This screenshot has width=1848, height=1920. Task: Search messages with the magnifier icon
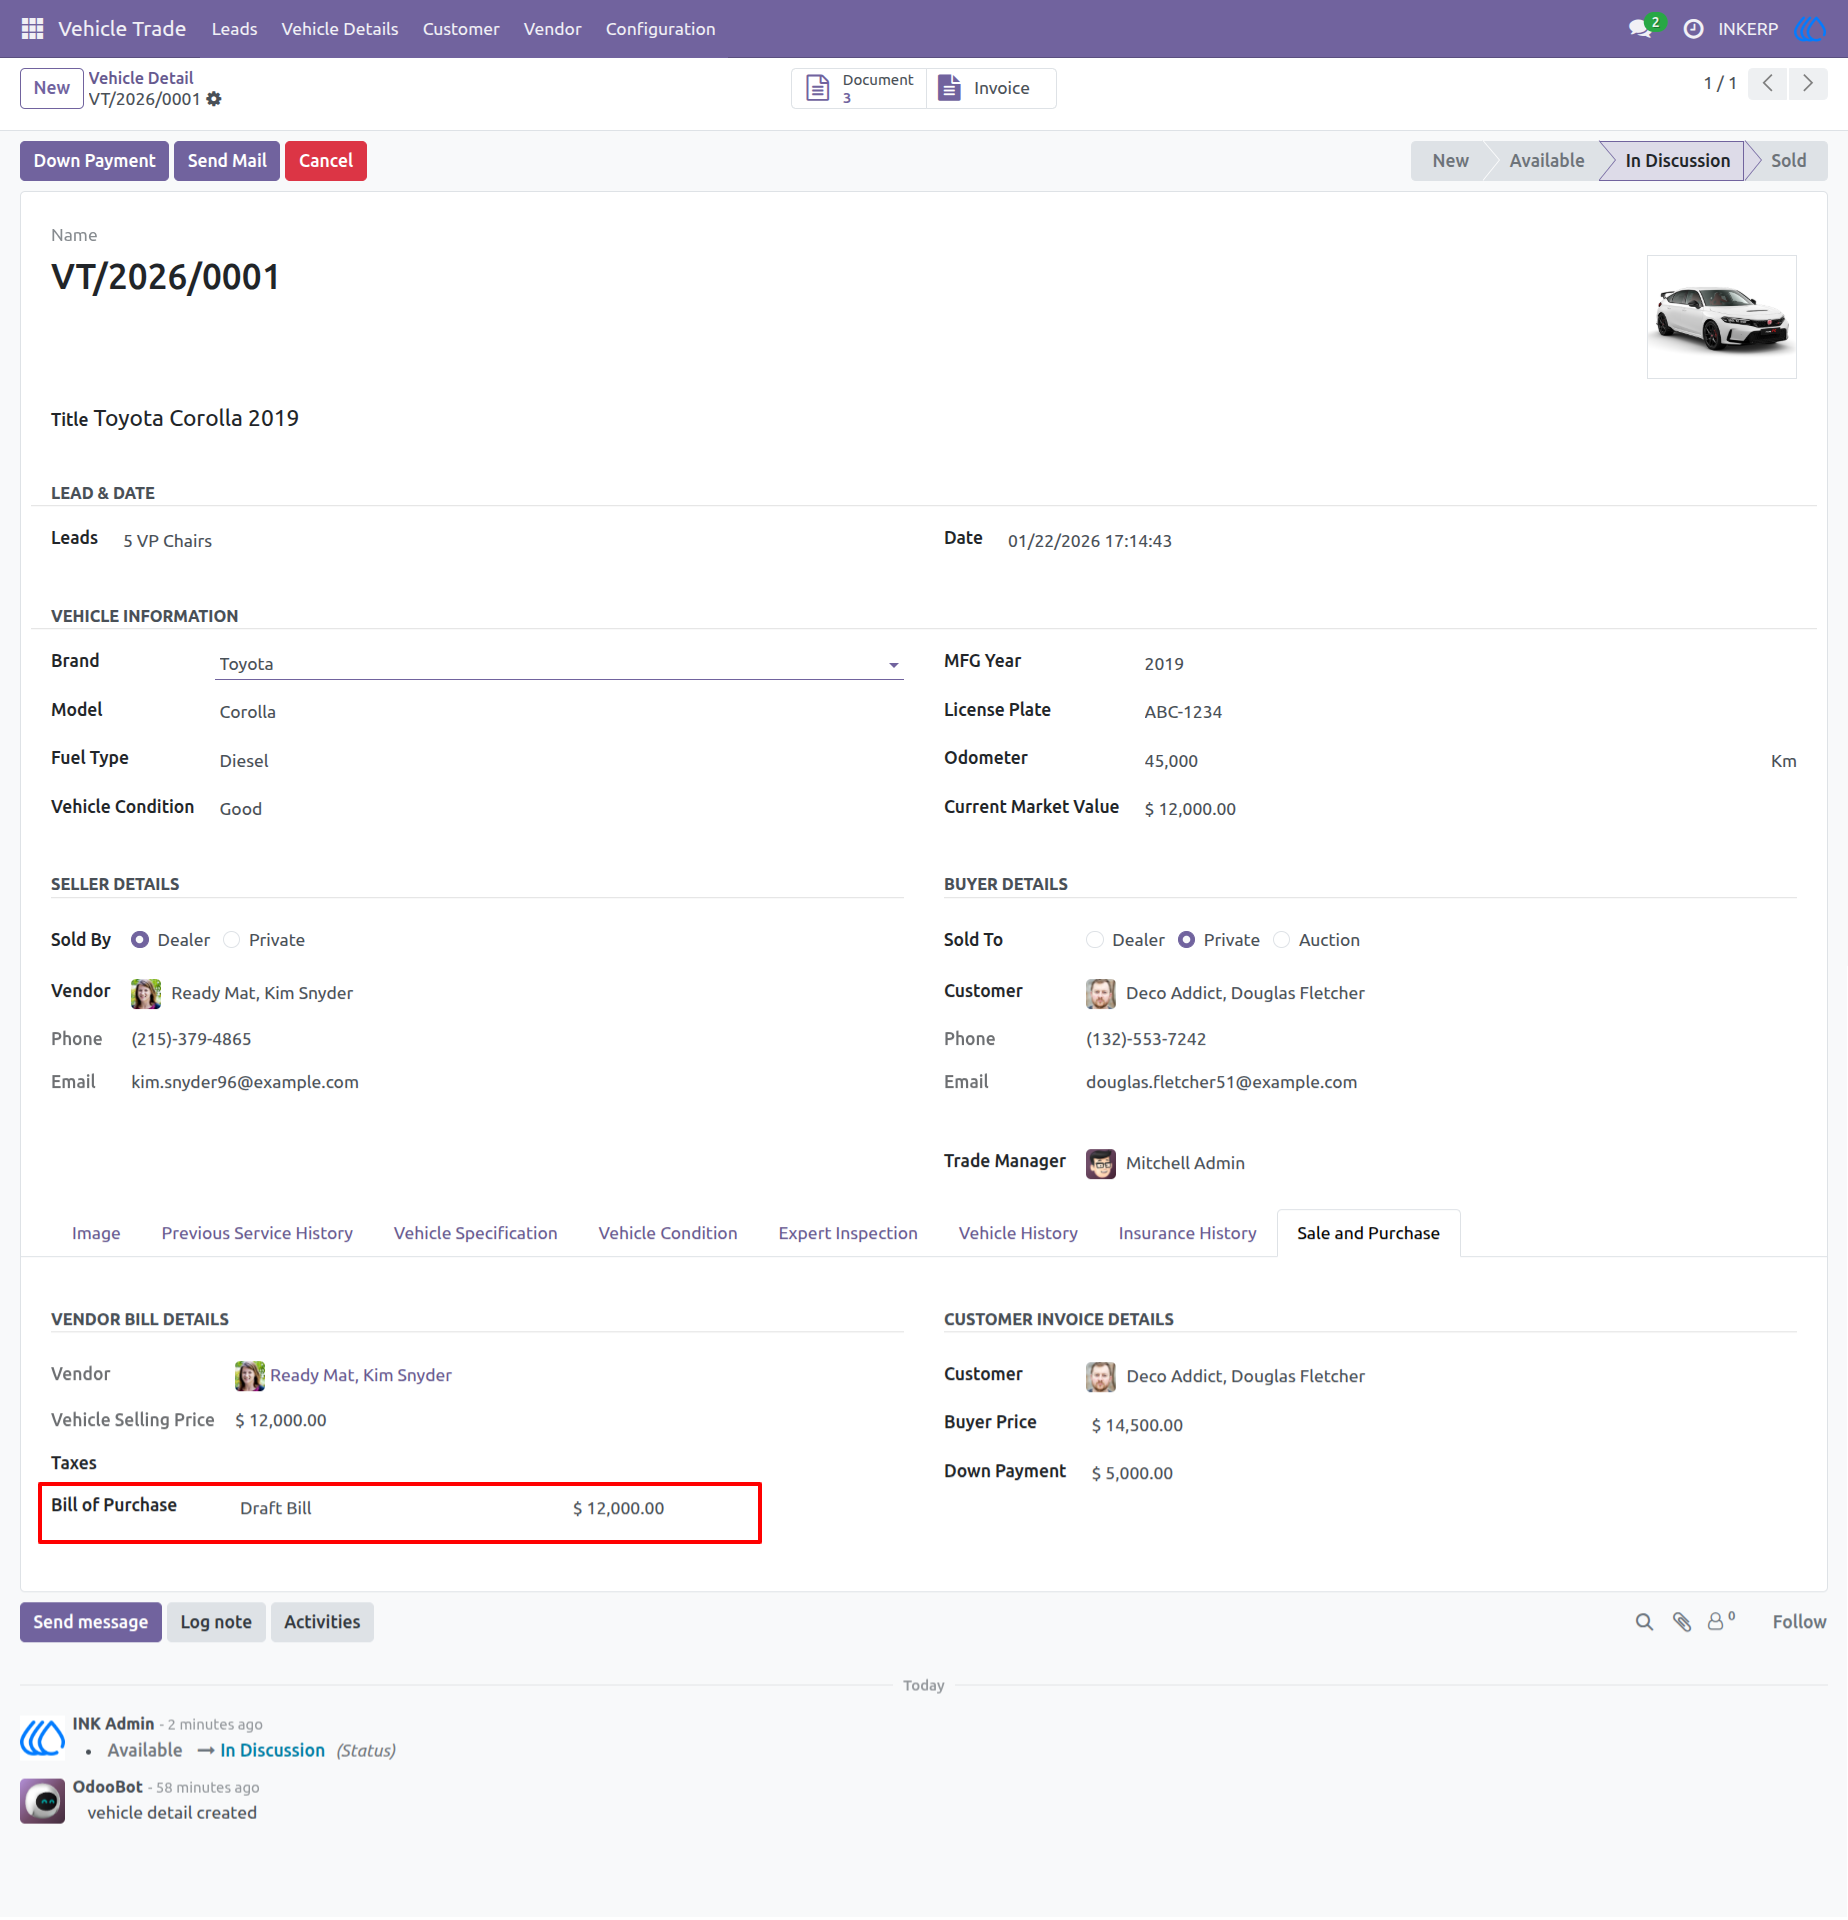pyautogui.click(x=1644, y=1622)
